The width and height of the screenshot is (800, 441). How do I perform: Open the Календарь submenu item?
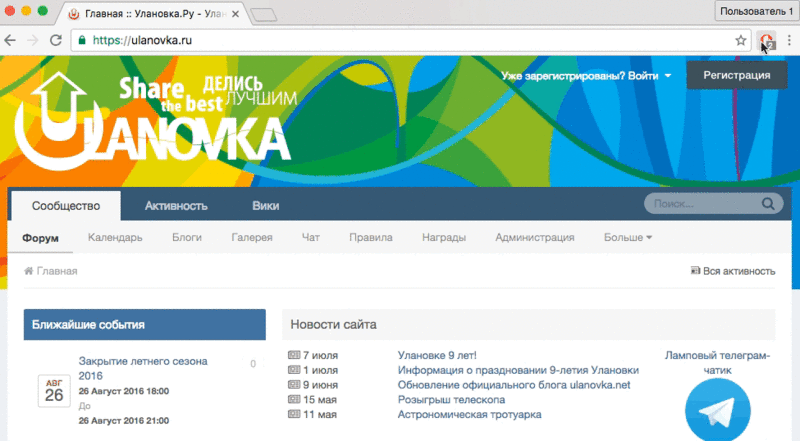[115, 237]
